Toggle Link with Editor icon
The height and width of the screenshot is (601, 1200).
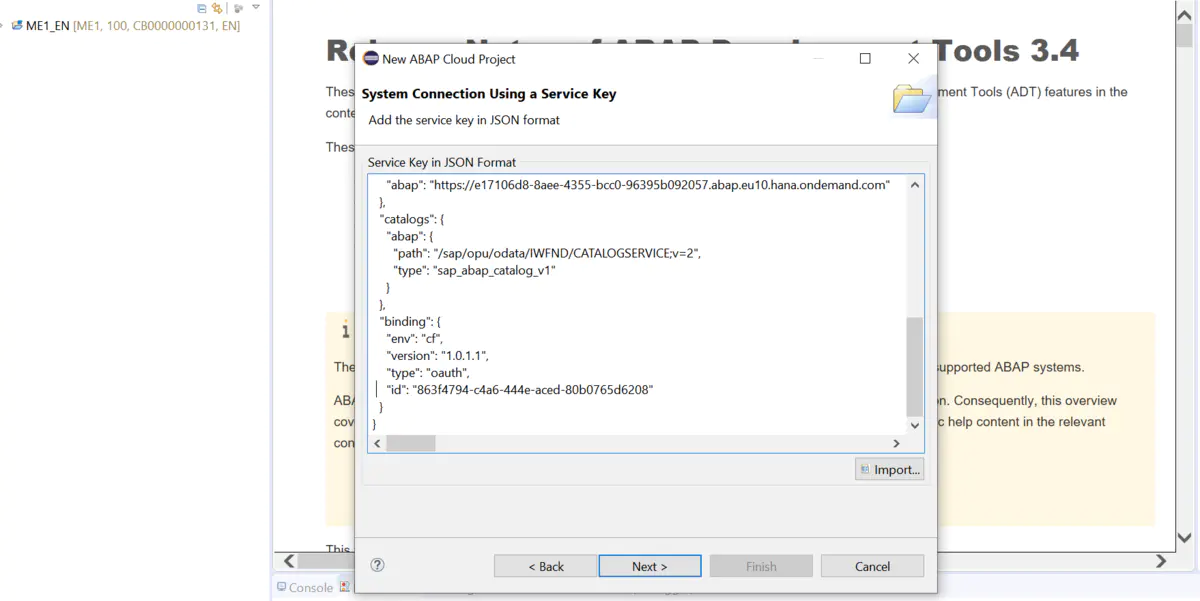coord(217,7)
